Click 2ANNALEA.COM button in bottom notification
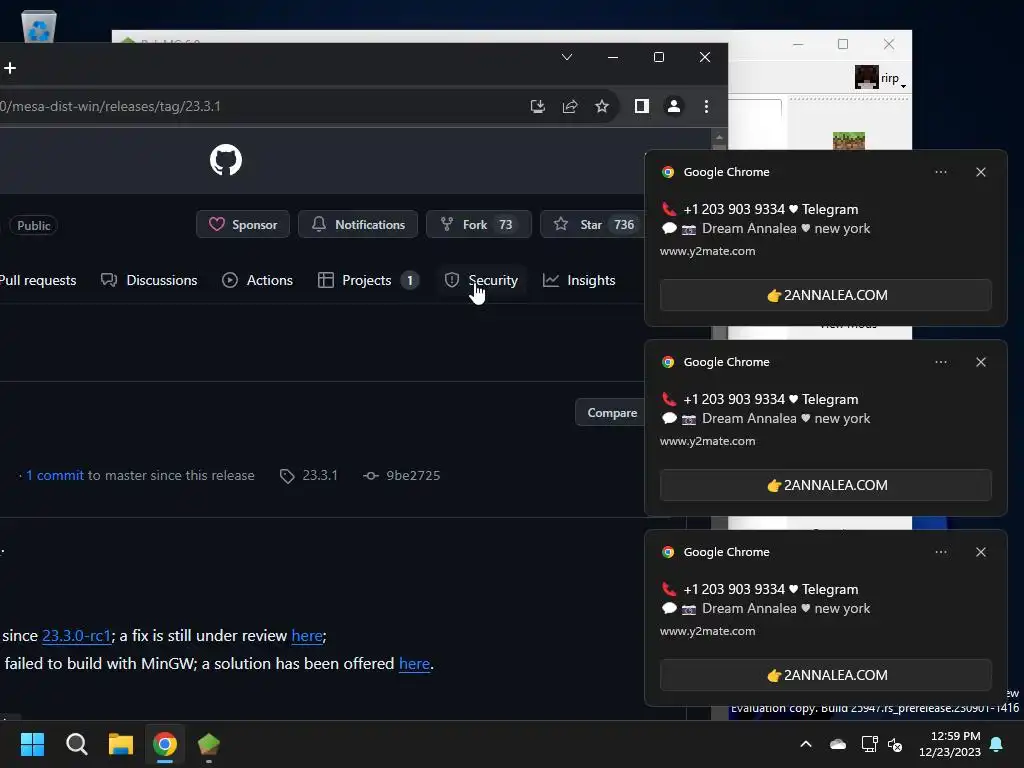 pos(825,675)
